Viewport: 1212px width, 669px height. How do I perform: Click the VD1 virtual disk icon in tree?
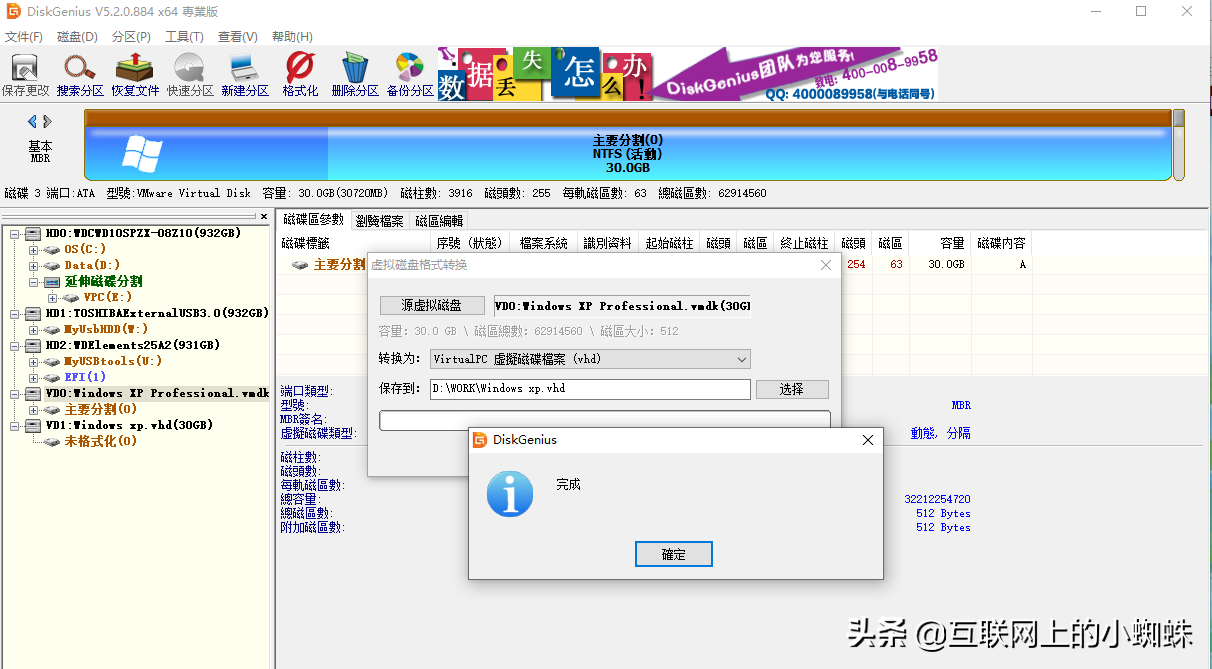click(x=33, y=425)
